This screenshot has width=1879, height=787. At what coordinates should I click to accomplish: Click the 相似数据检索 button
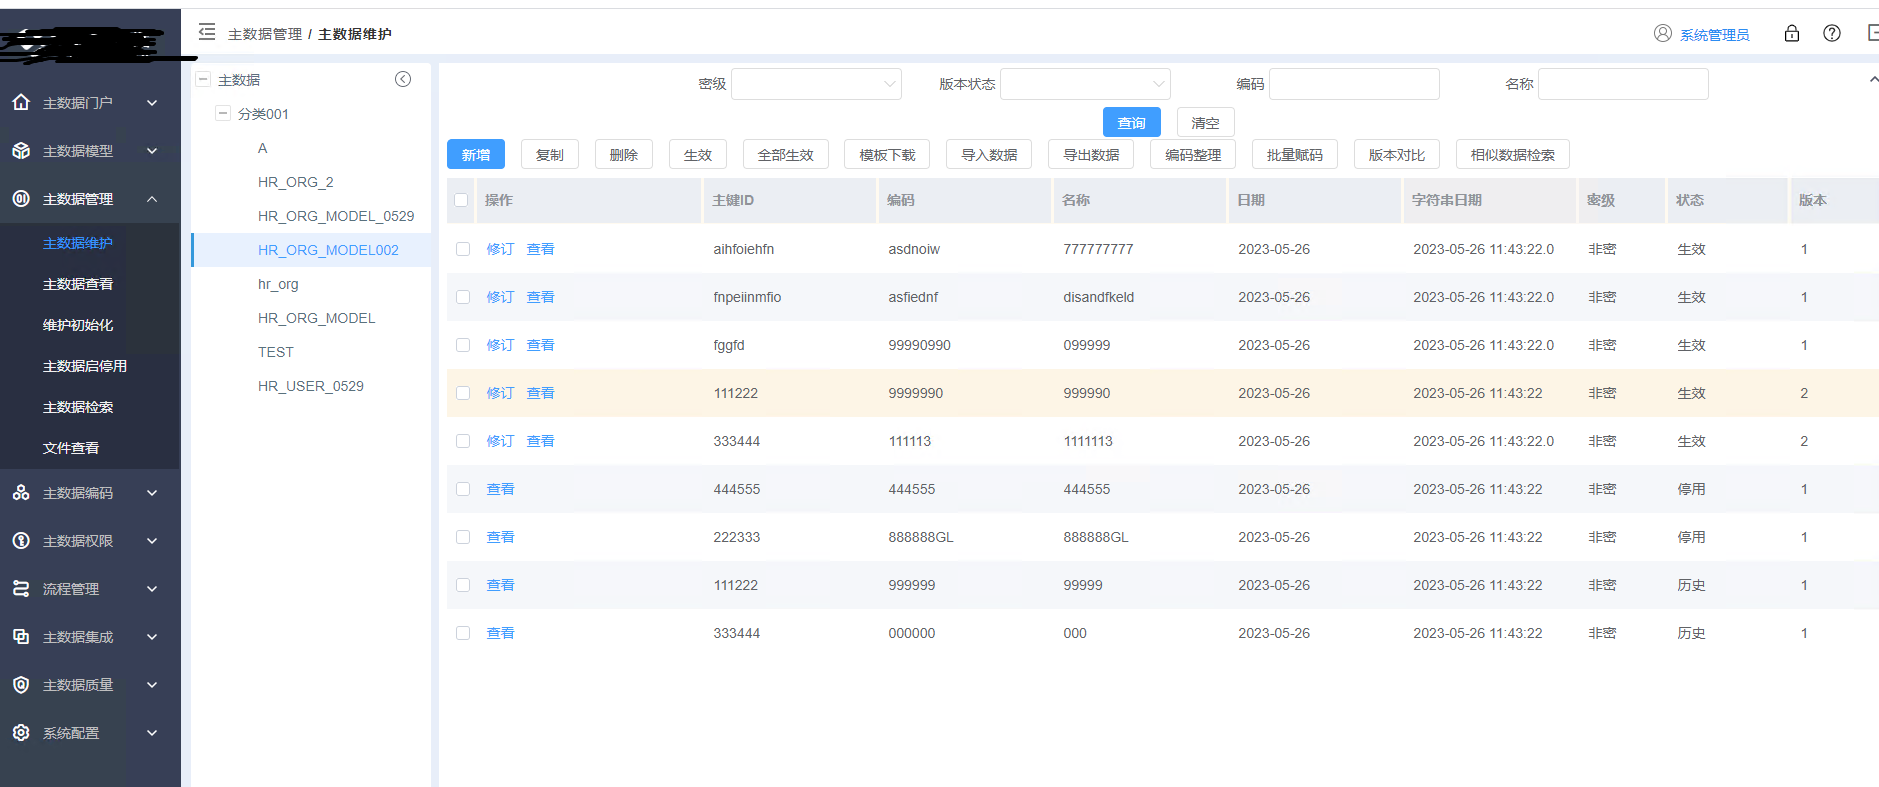click(1513, 154)
